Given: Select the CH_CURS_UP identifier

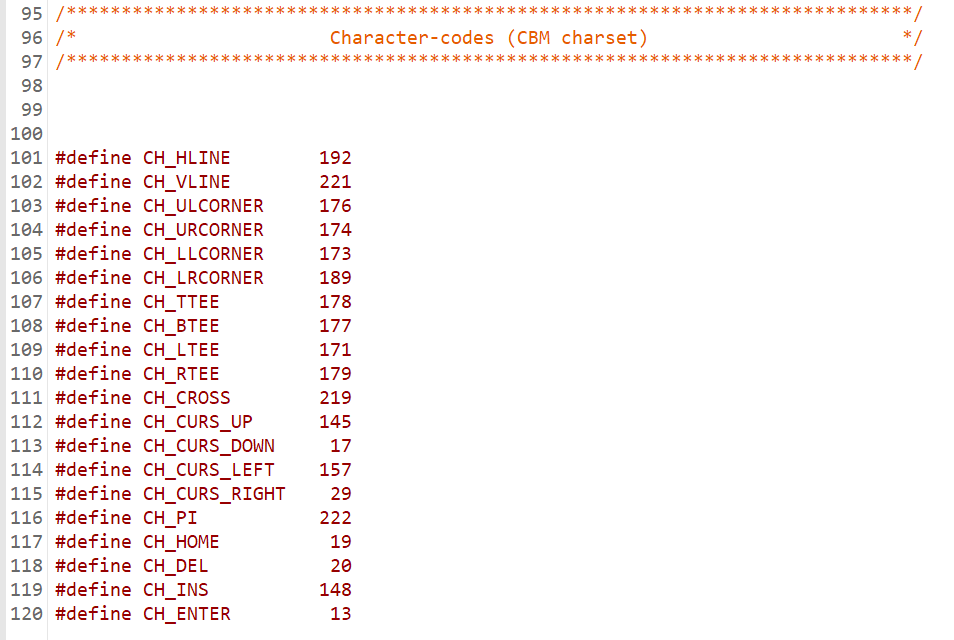Looking at the screenshot, I should click(198, 421).
